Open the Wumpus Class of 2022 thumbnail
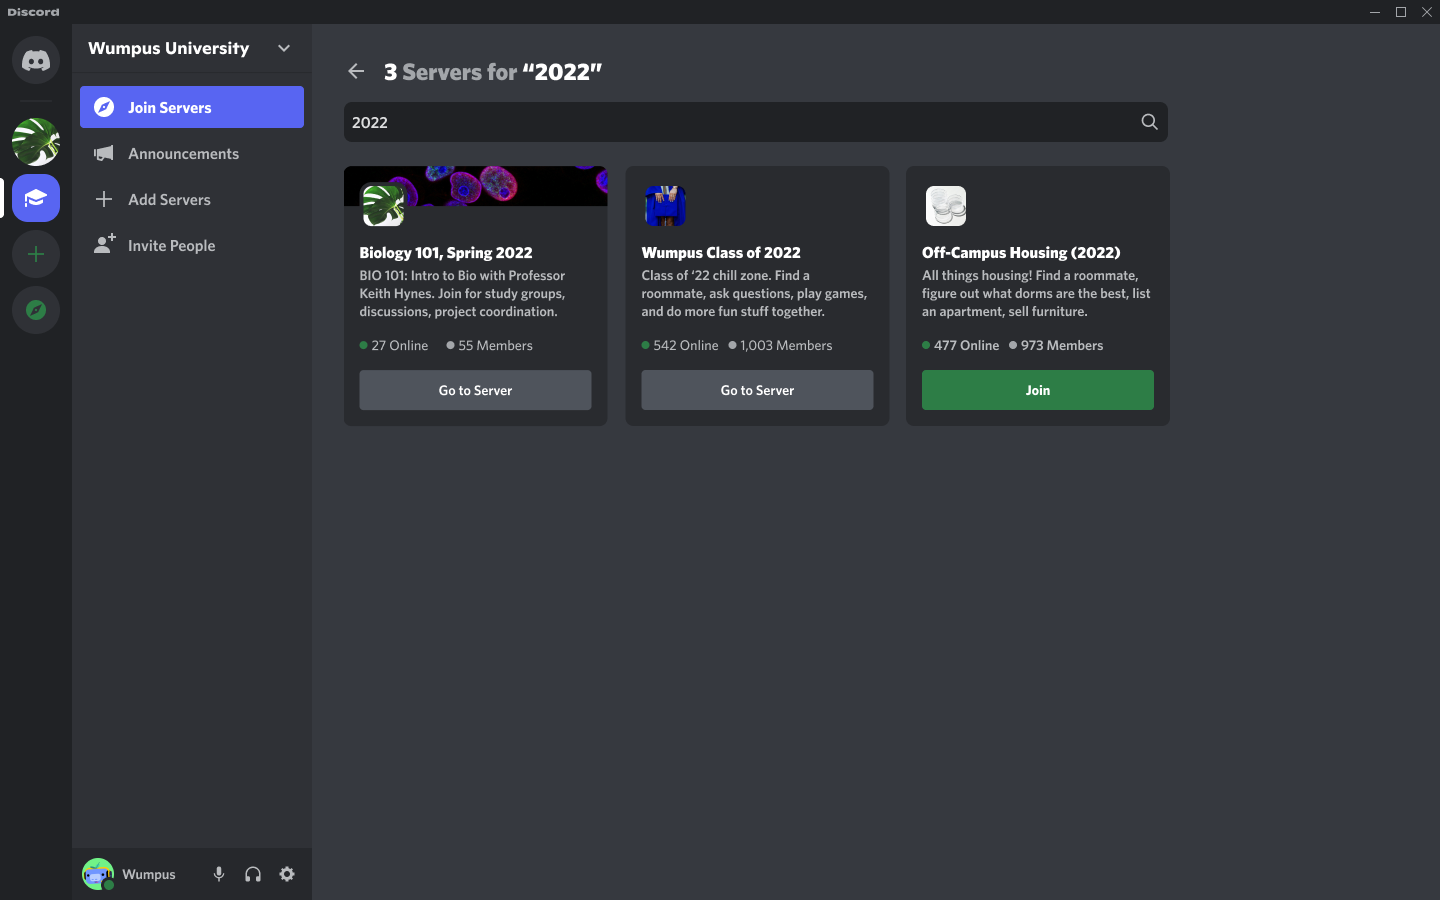The image size is (1440, 900). [x=665, y=206]
